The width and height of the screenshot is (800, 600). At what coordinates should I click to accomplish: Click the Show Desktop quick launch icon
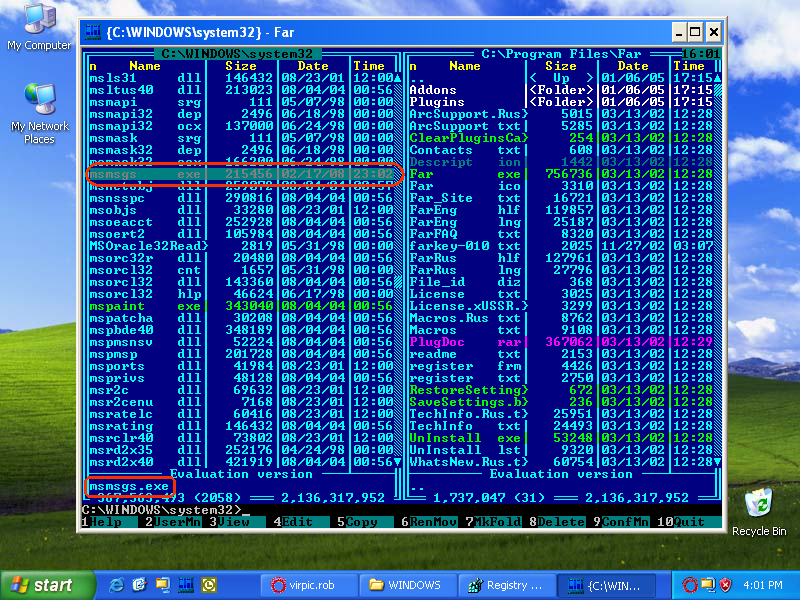(x=163, y=585)
